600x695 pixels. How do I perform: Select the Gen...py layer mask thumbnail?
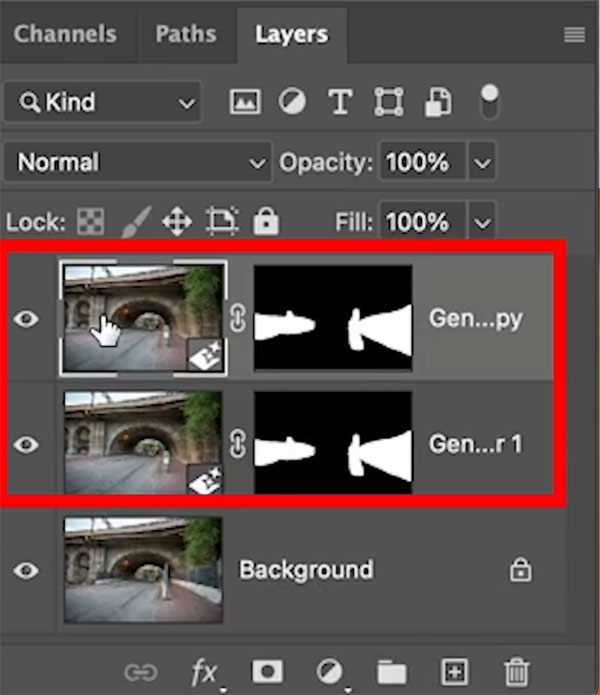coord(333,318)
